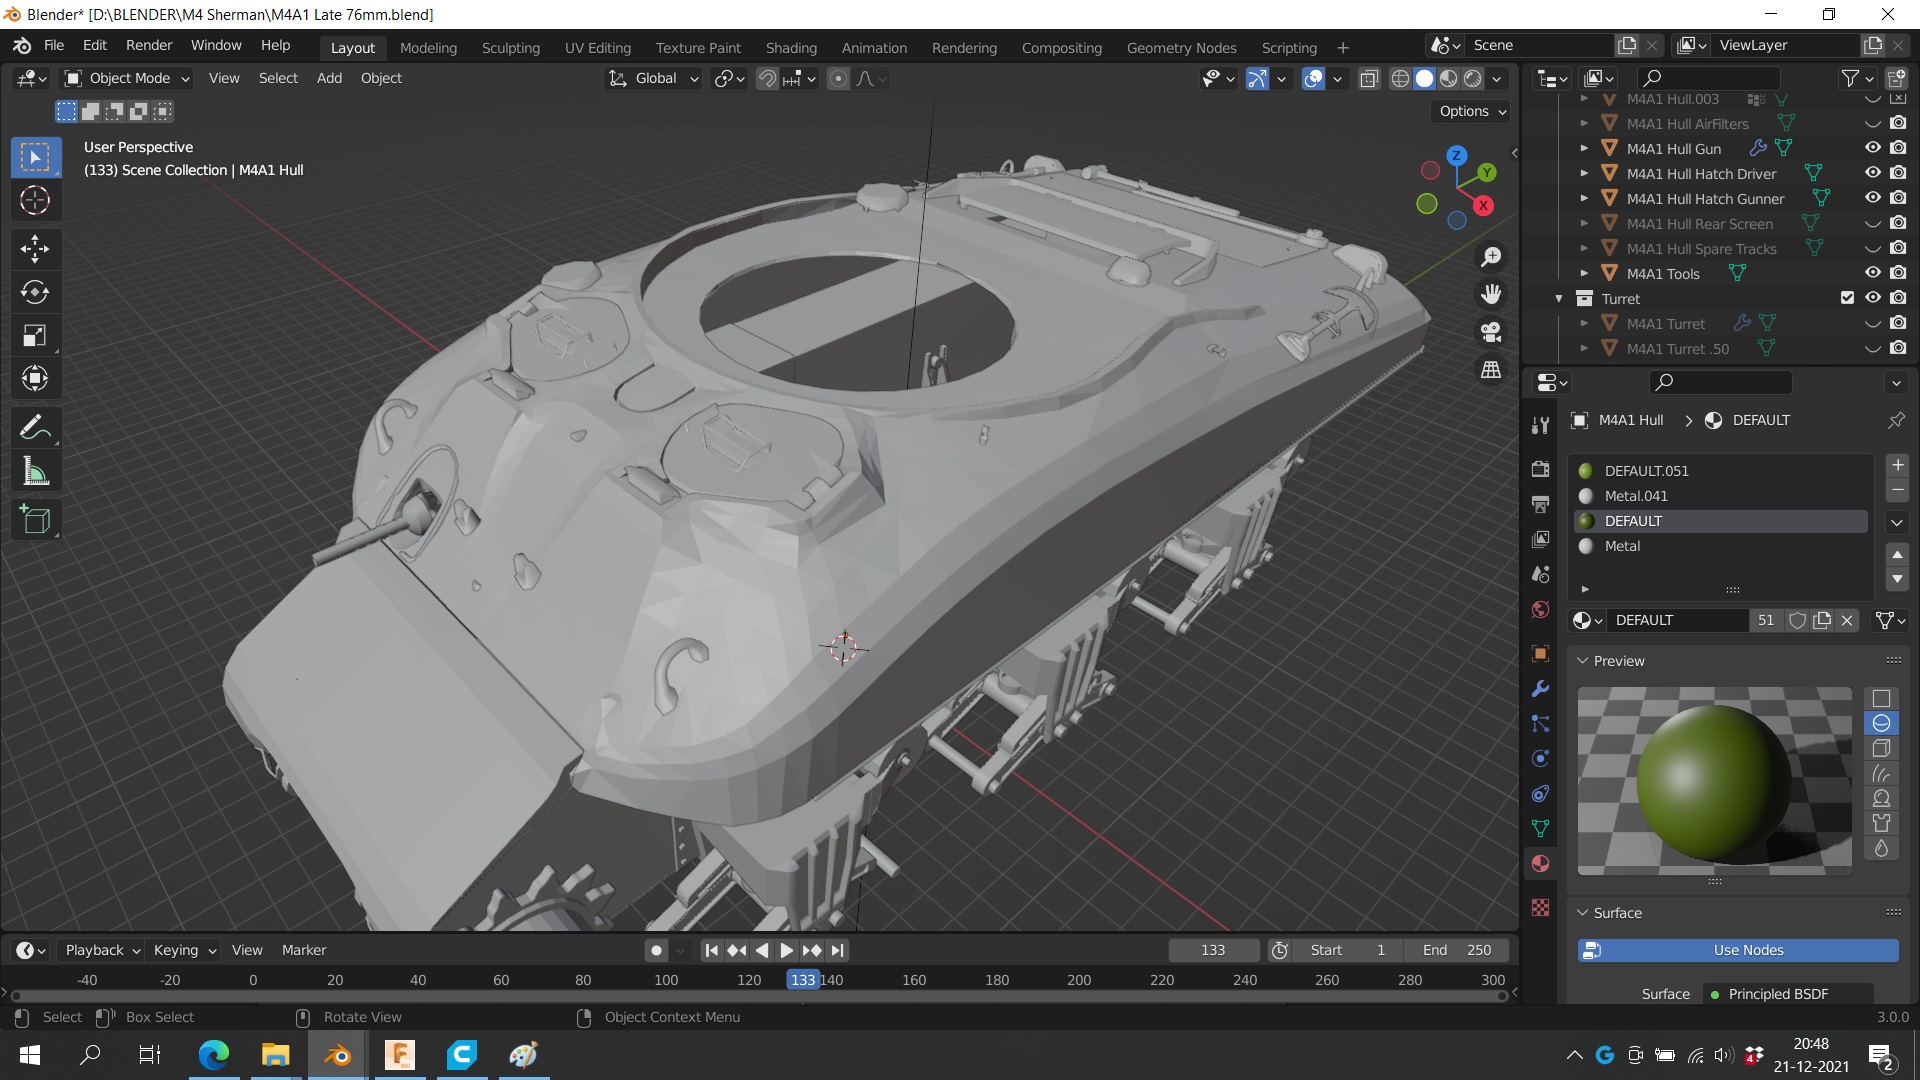Viewport: 1920px width, 1080px height.
Task: Select the Add Cube tool
Action: tap(35, 520)
